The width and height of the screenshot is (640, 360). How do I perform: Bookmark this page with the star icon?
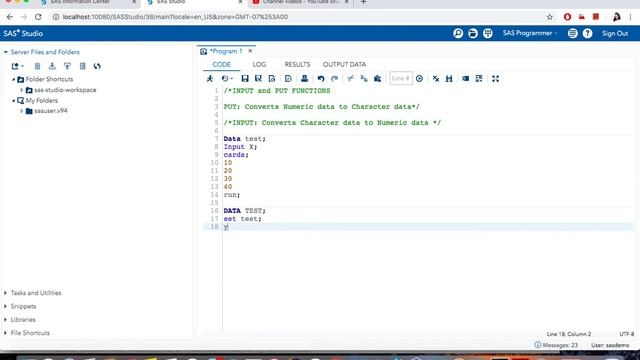pyautogui.click(x=550, y=17)
